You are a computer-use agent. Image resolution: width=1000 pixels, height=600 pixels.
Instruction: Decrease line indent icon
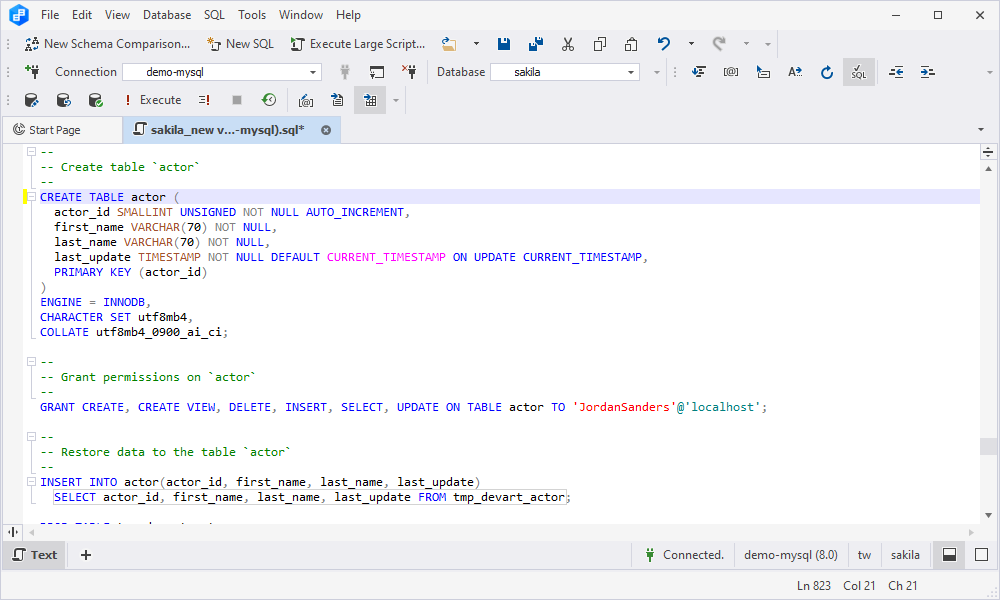pyautogui.click(x=896, y=72)
